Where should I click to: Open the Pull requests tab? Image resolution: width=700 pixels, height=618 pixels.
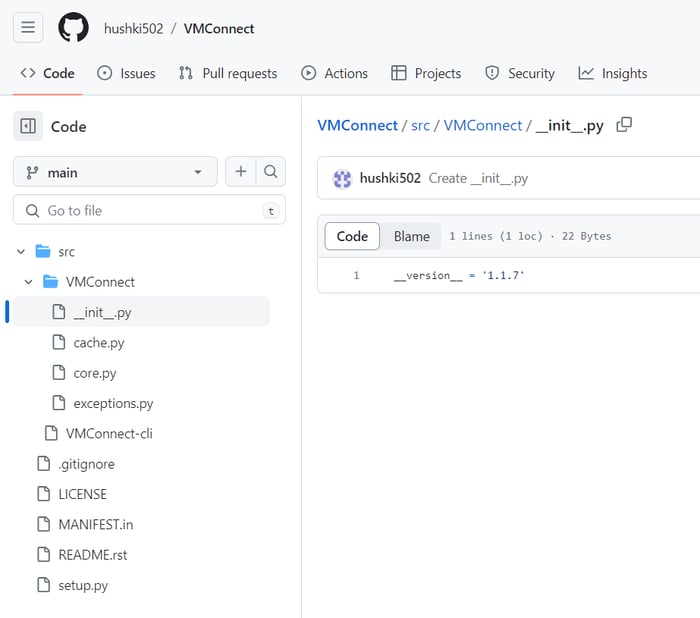(228, 73)
